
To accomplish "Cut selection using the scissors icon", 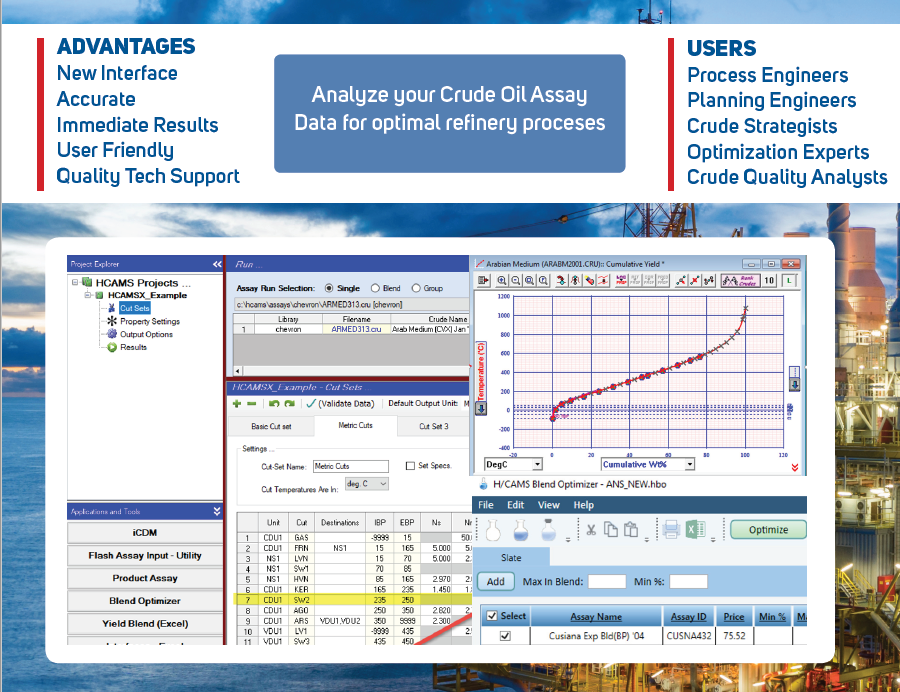I will click(590, 530).
